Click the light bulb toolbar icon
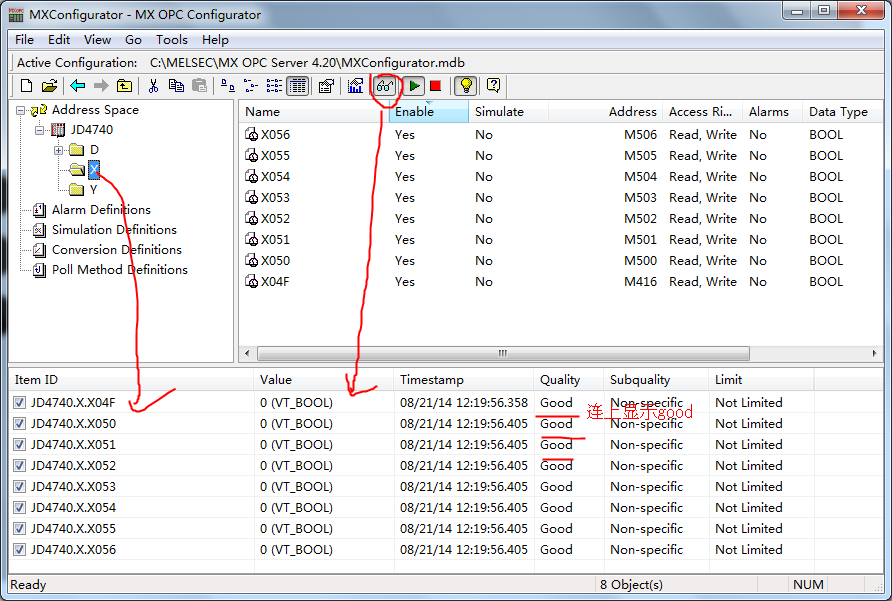892x601 pixels. tap(464, 86)
